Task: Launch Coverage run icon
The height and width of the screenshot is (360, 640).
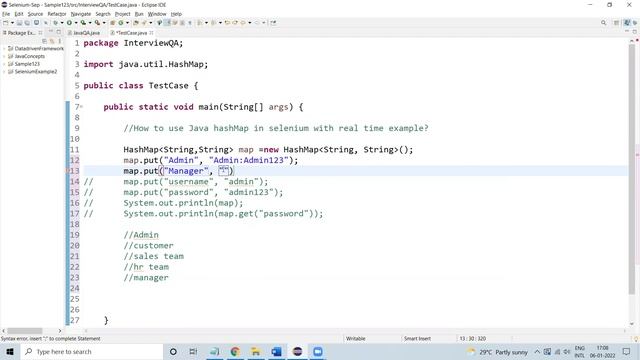Action: click(83, 23)
